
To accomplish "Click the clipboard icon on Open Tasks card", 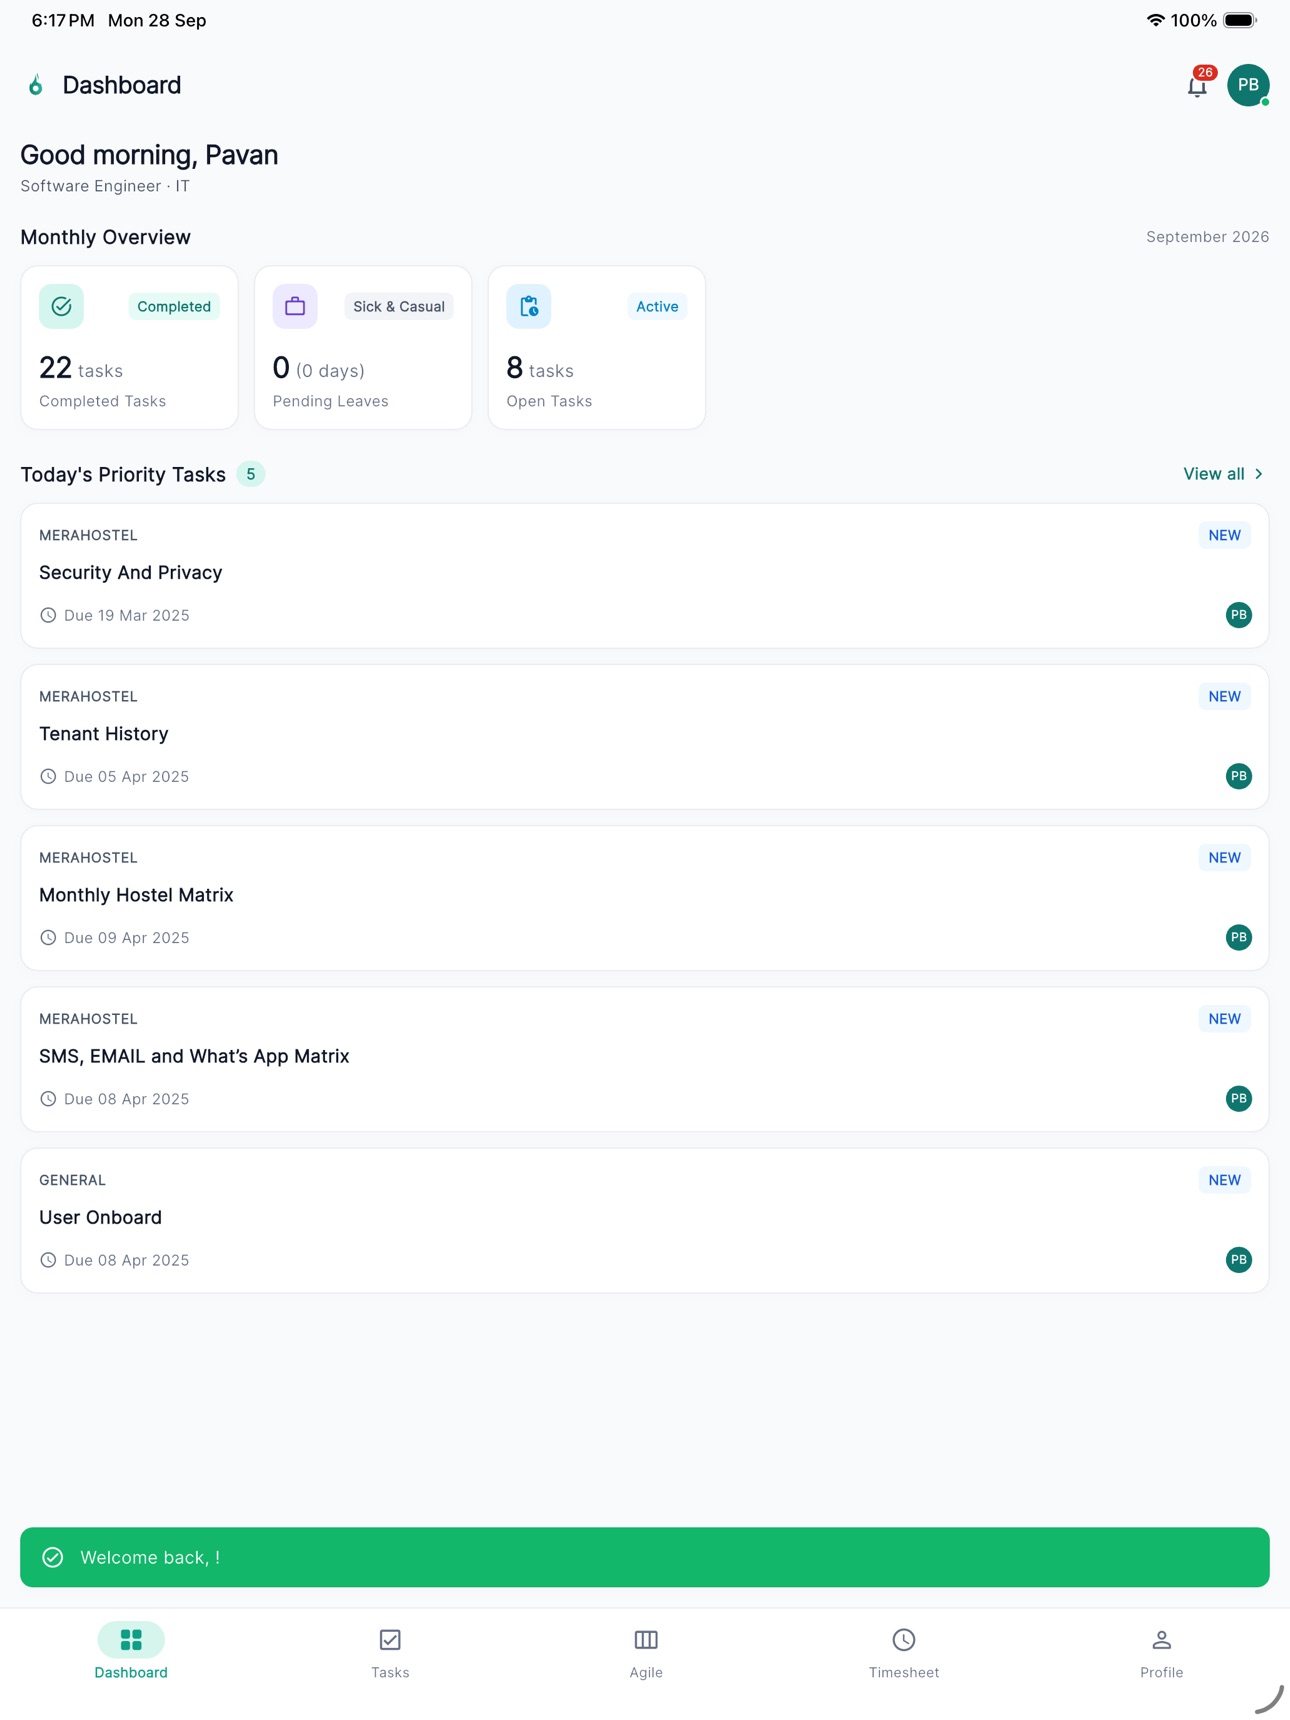I will click(529, 306).
